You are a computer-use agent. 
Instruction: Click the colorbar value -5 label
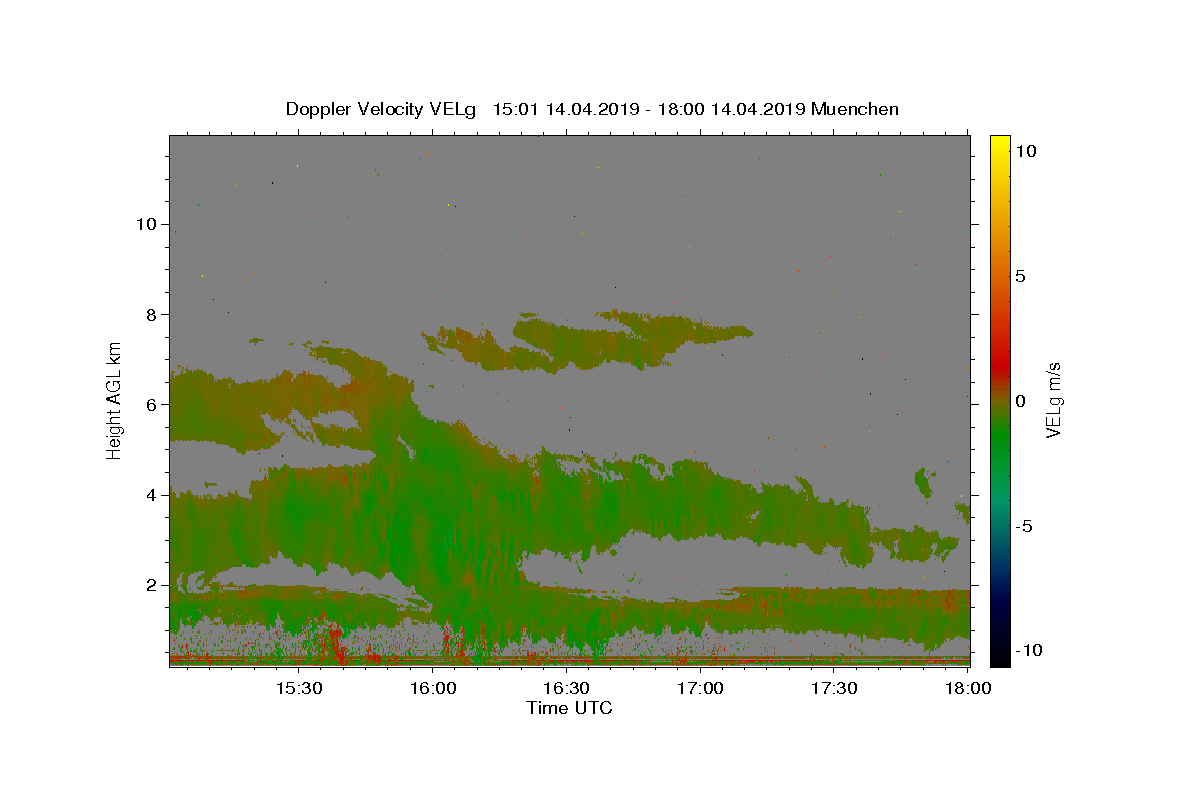tap(1023, 526)
